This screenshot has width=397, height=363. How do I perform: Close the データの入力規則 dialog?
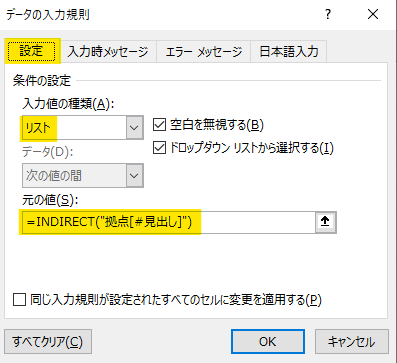click(373, 14)
